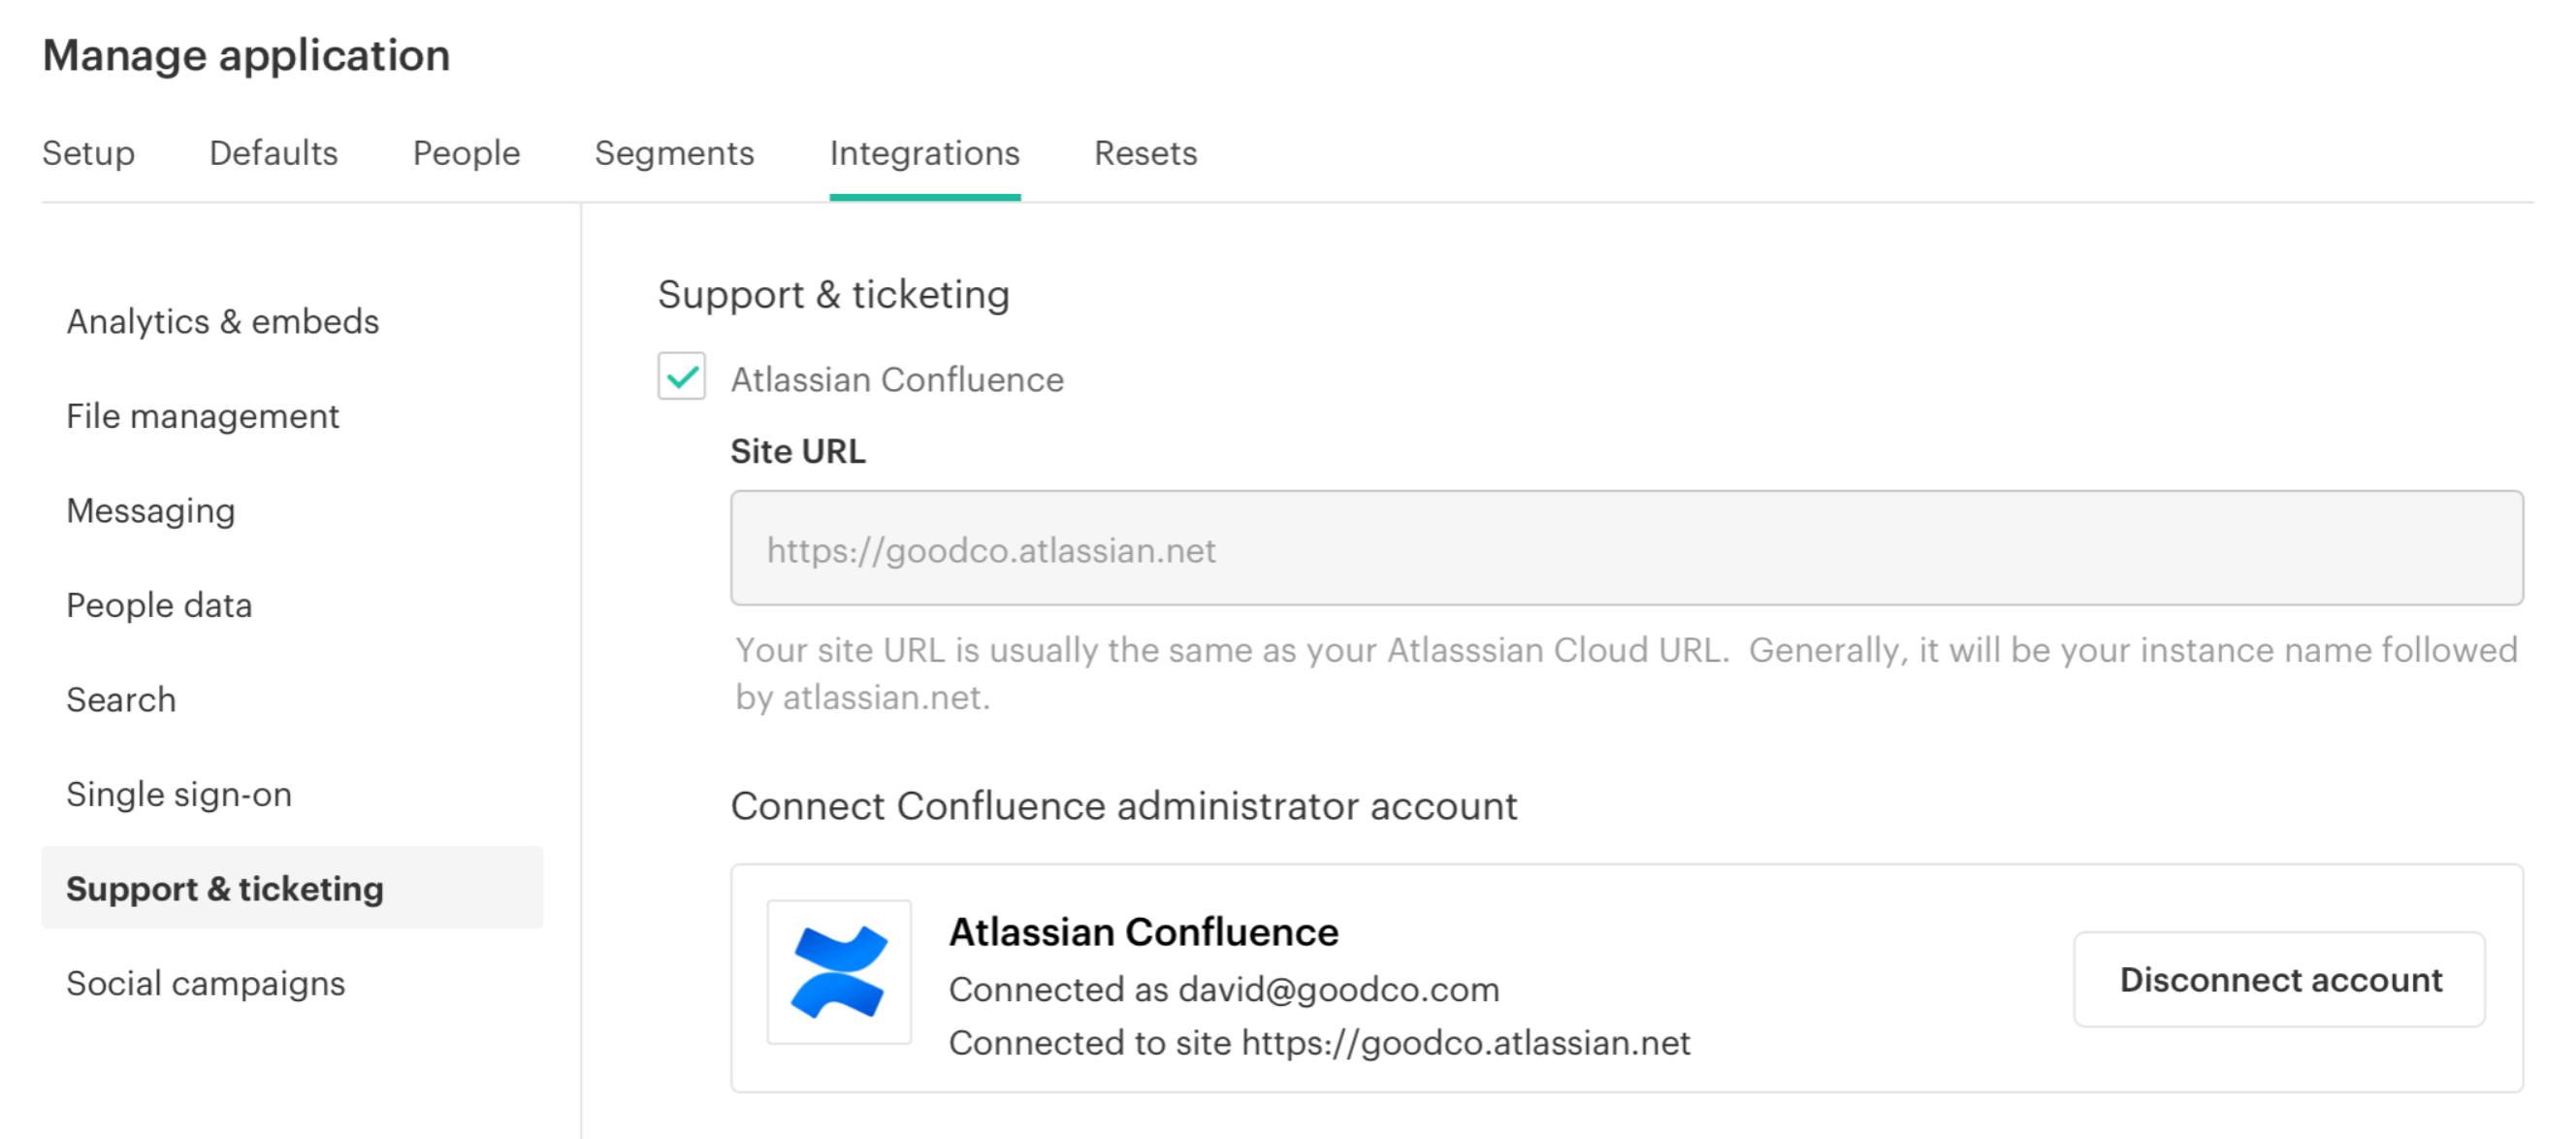This screenshot has height=1139, width=2576.
Task: Select the Segments tab
Action: click(x=674, y=153)
